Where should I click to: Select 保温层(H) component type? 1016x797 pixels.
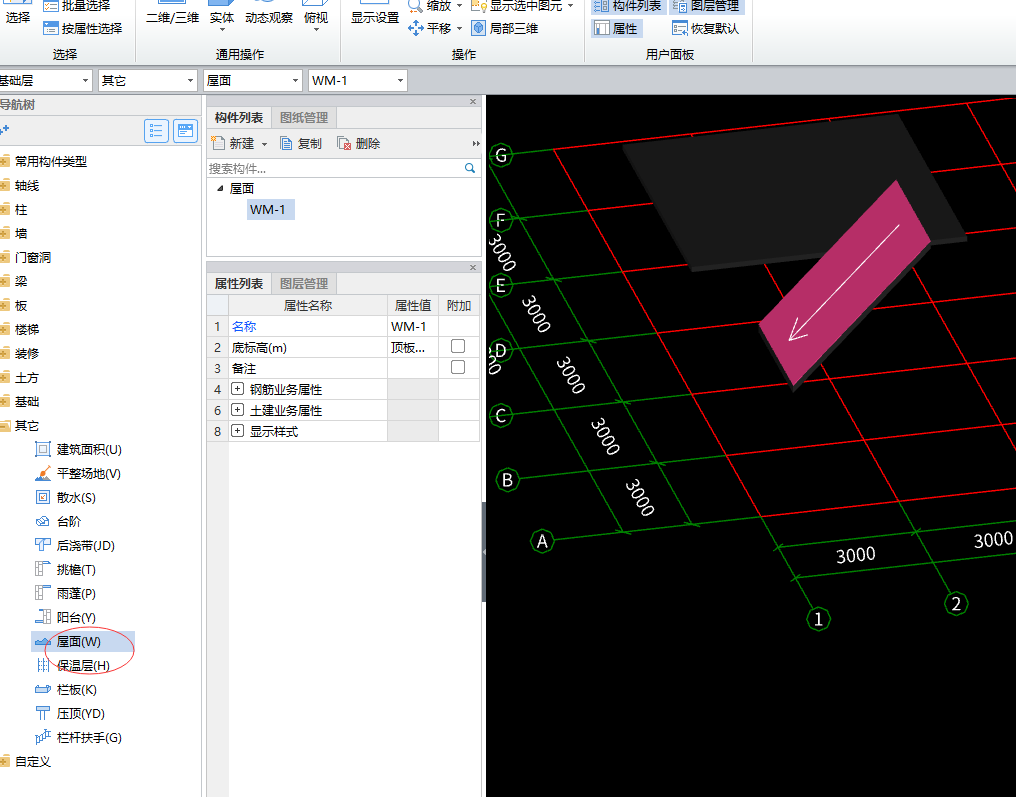click(73, 665)
